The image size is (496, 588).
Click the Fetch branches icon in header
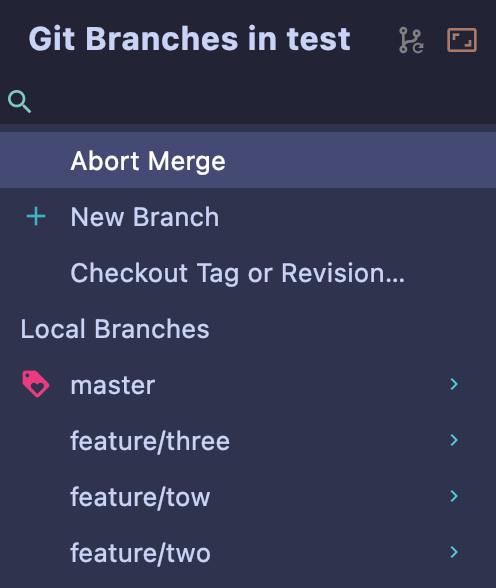(x=411, y=40)
